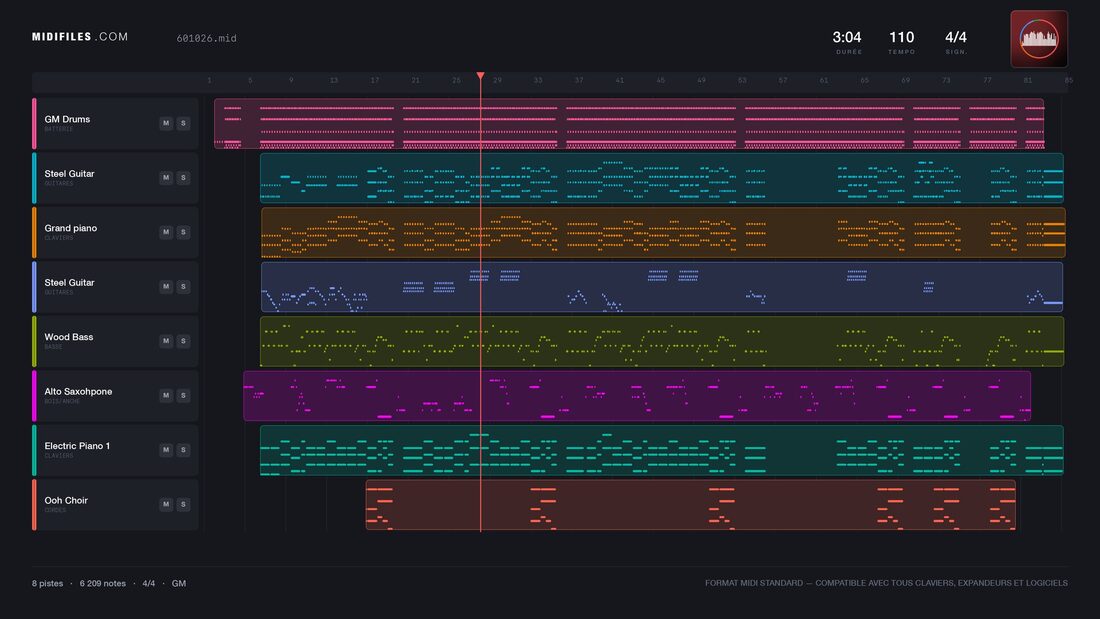Viewport: 1100px width, 619px height.
Task: Mute the Ooh Choir track
Action: [x=166, y=504]
